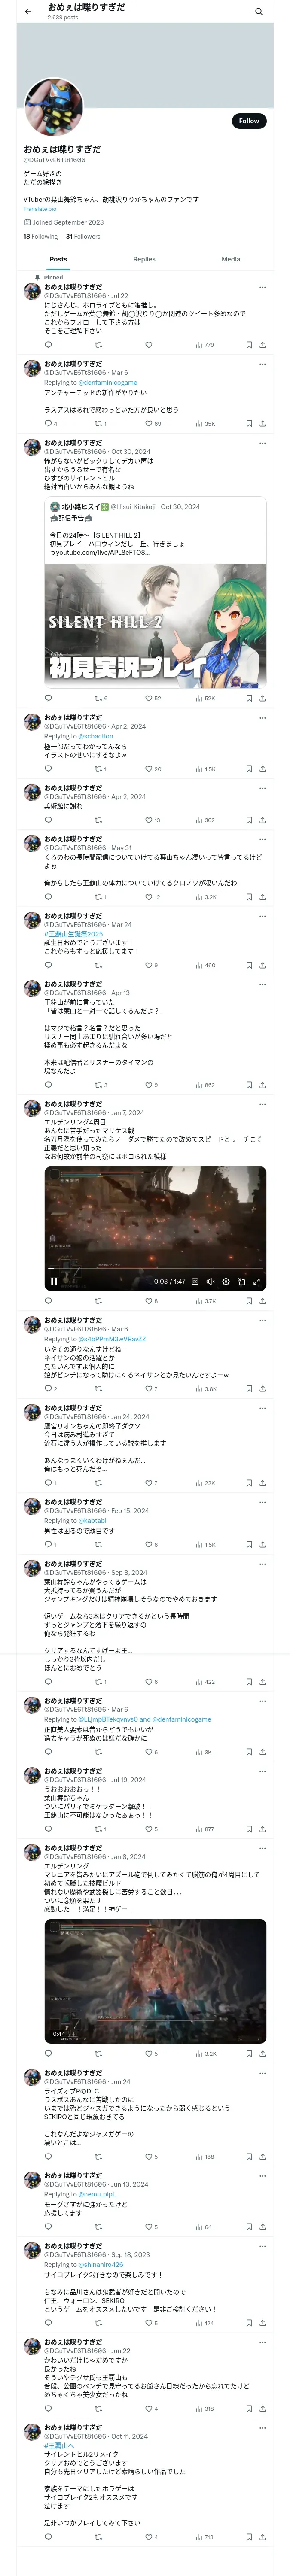Toggle captions on the Jan 7 video
This screenshot has height=2576, width=290.
click(195, 1281)
